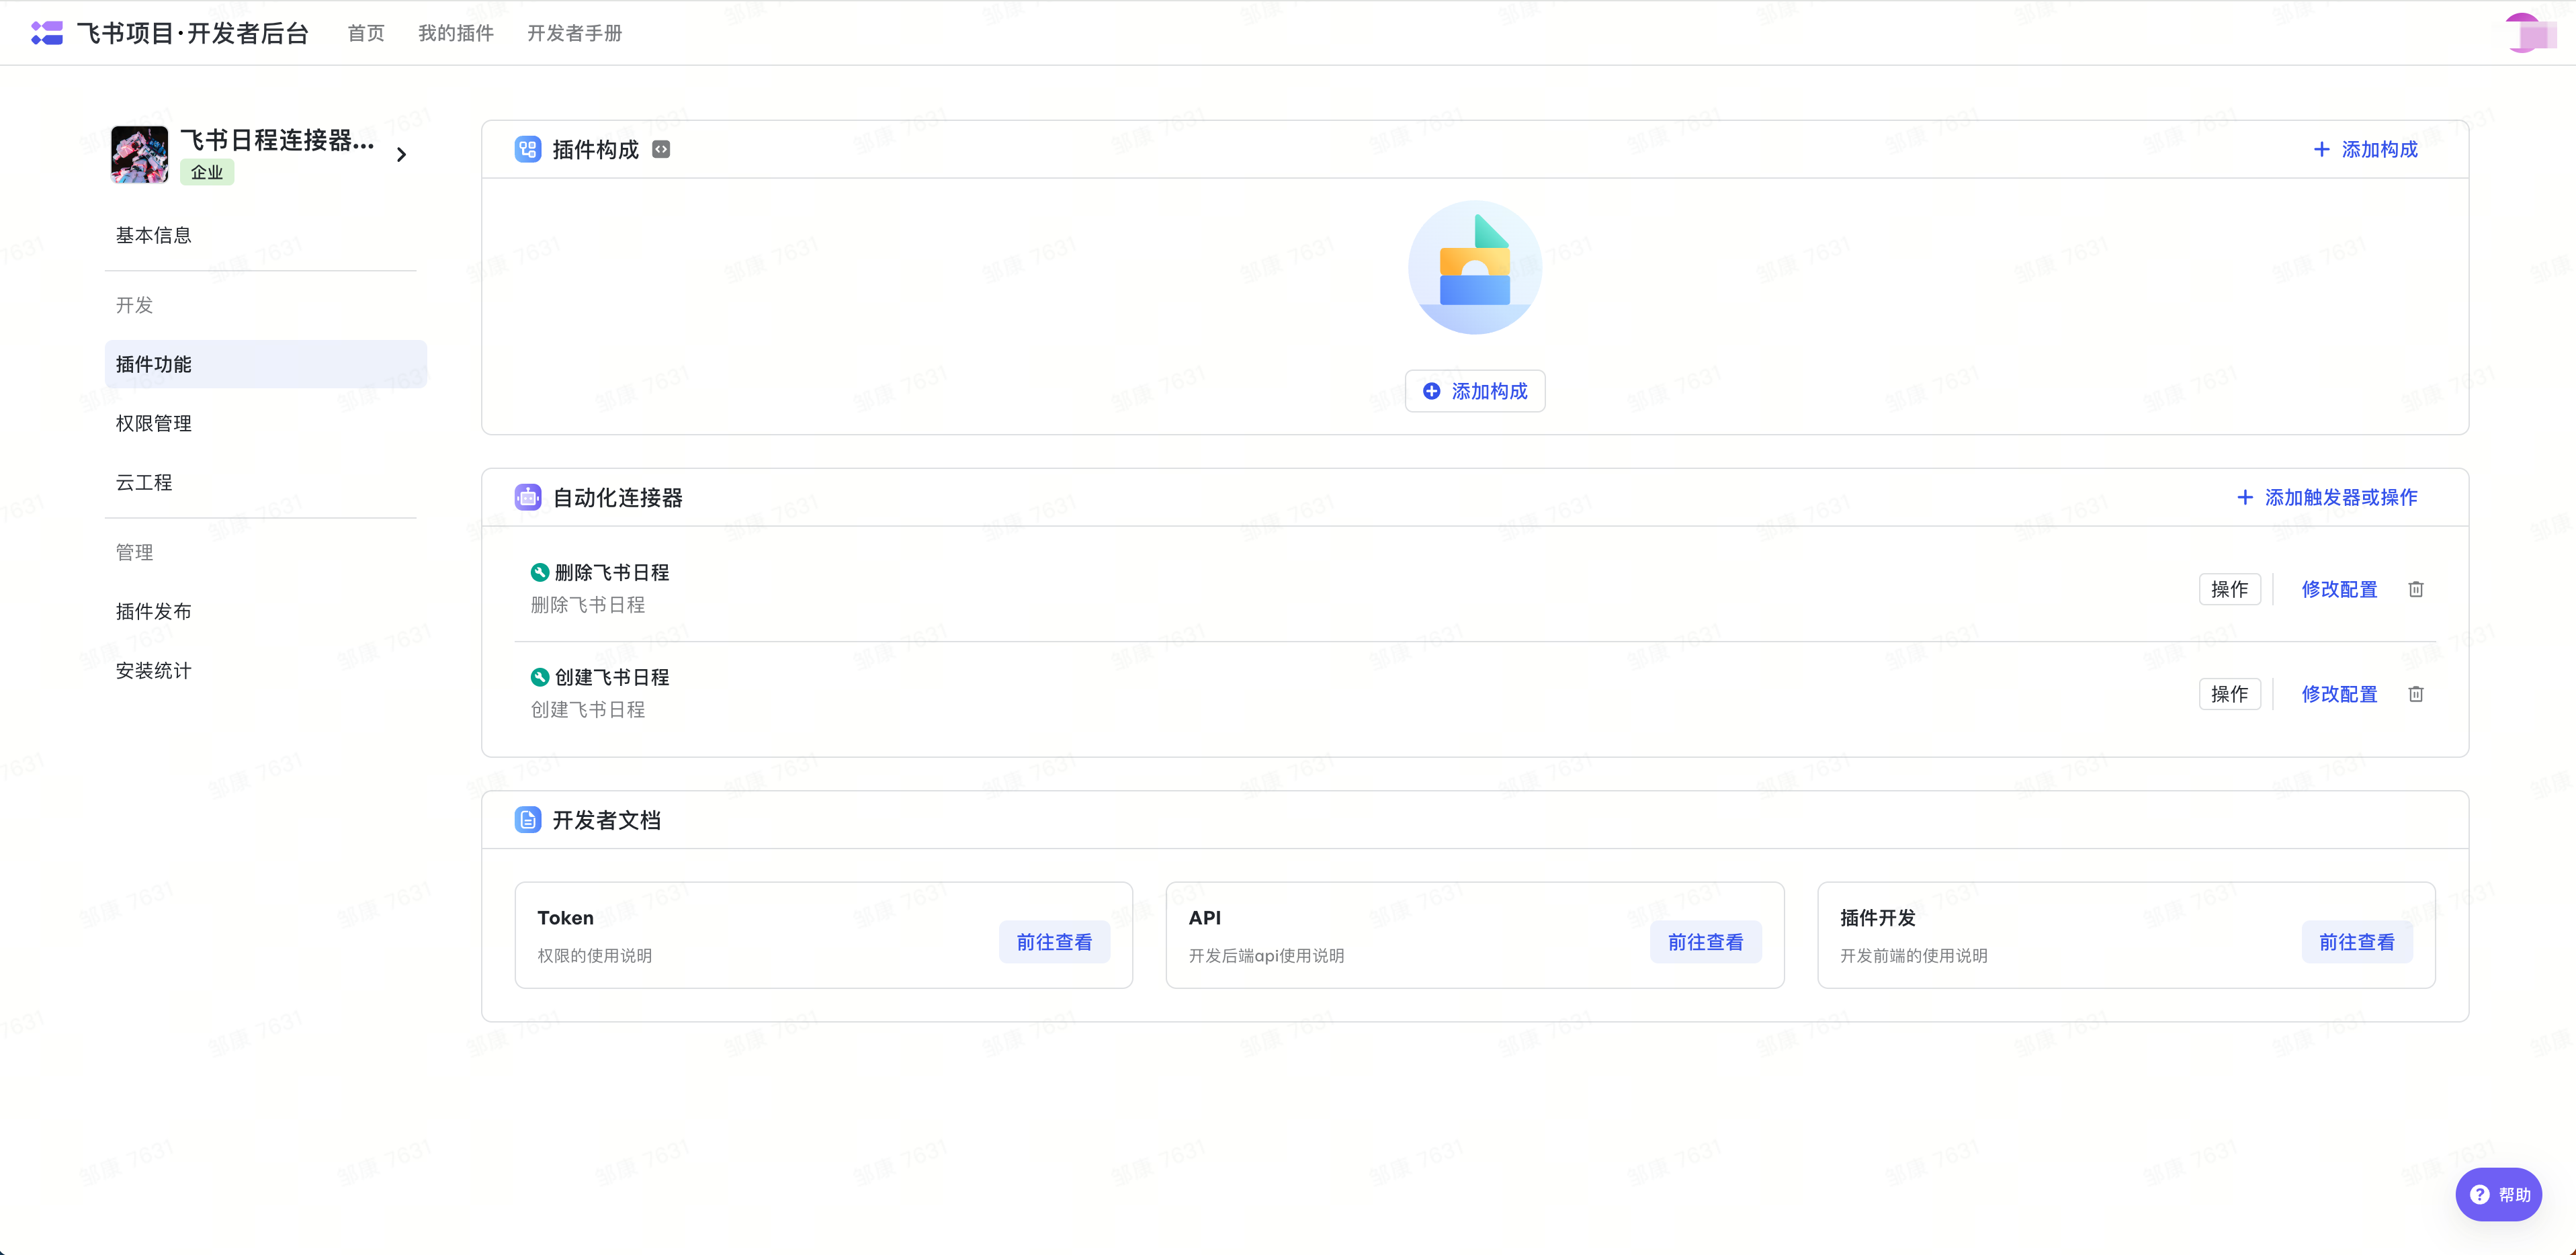Click the 自动化连接器 robot icon

(528, 497)
